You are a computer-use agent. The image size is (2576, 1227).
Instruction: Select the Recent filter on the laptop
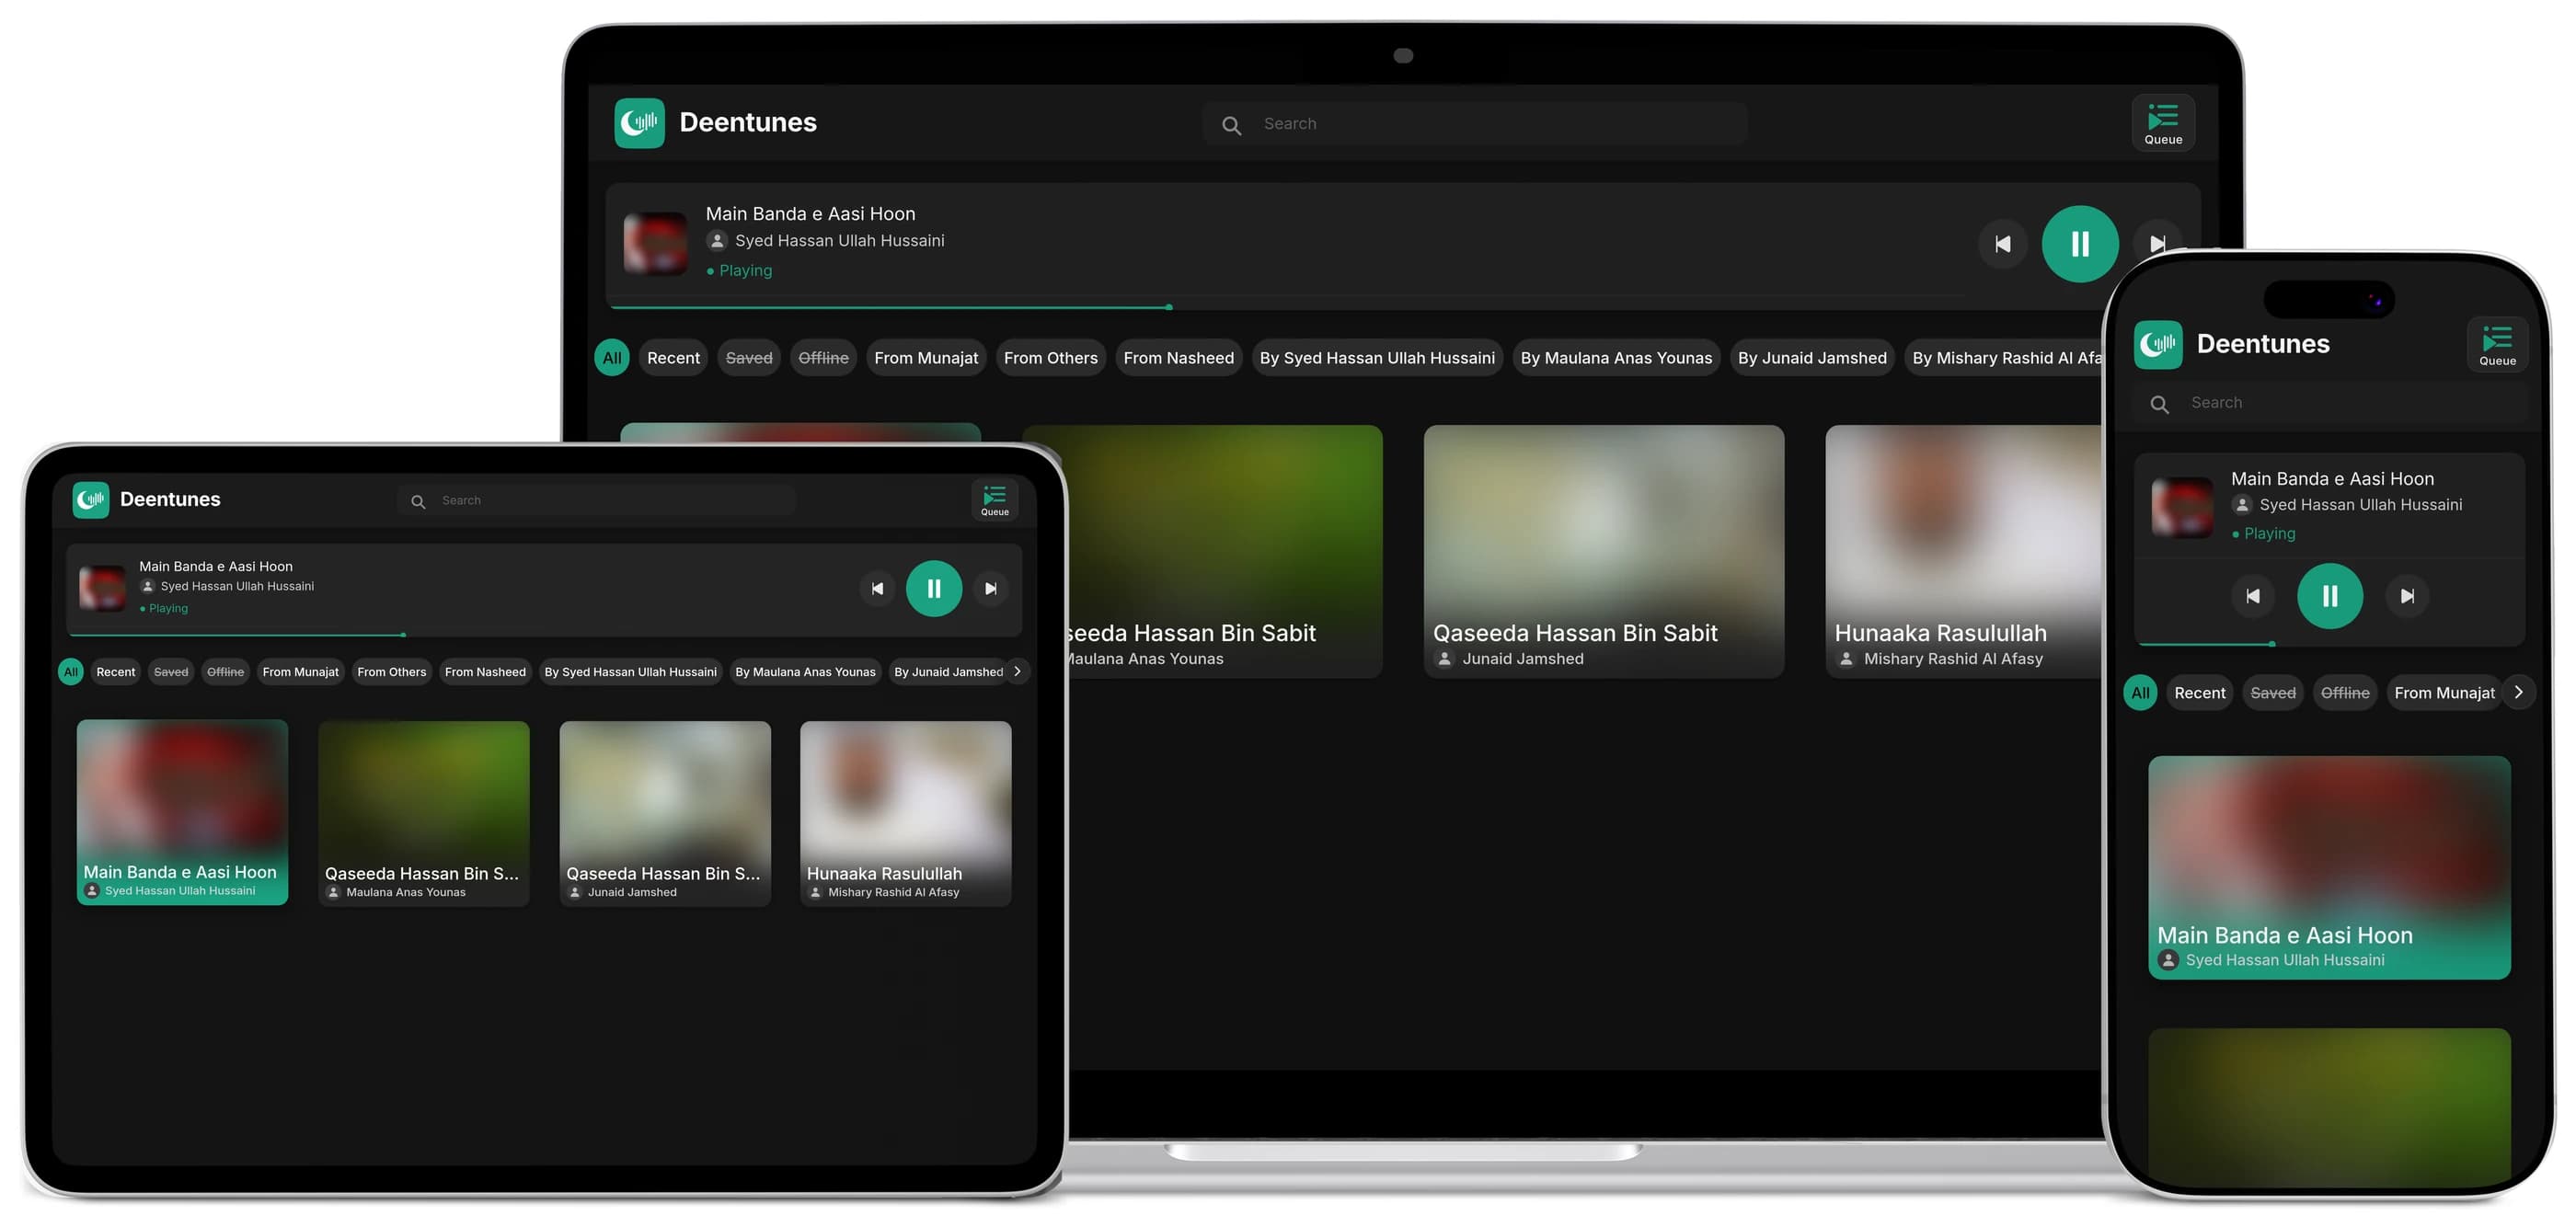[673, 358]
